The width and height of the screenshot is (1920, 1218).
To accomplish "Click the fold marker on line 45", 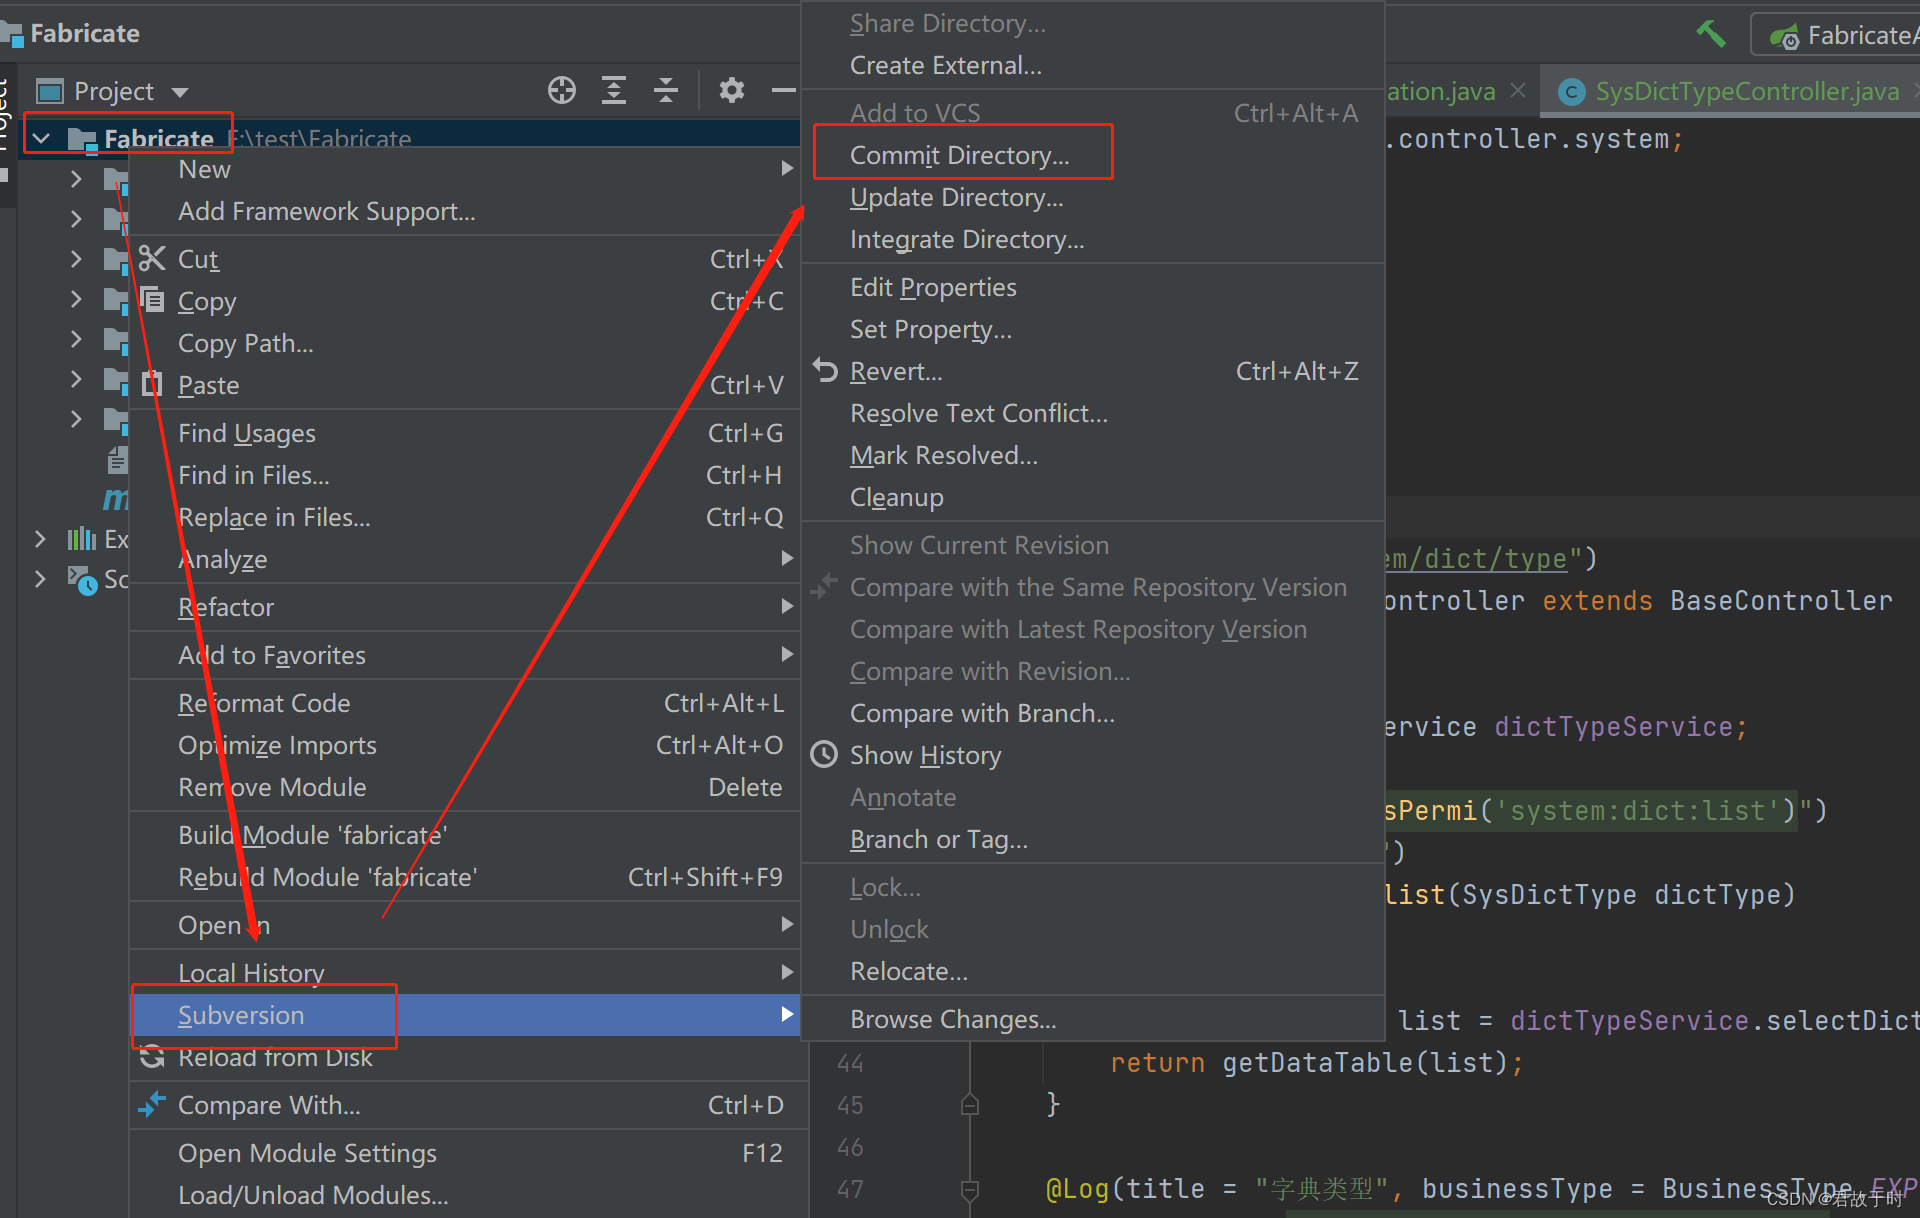I will coord(969,1105).
